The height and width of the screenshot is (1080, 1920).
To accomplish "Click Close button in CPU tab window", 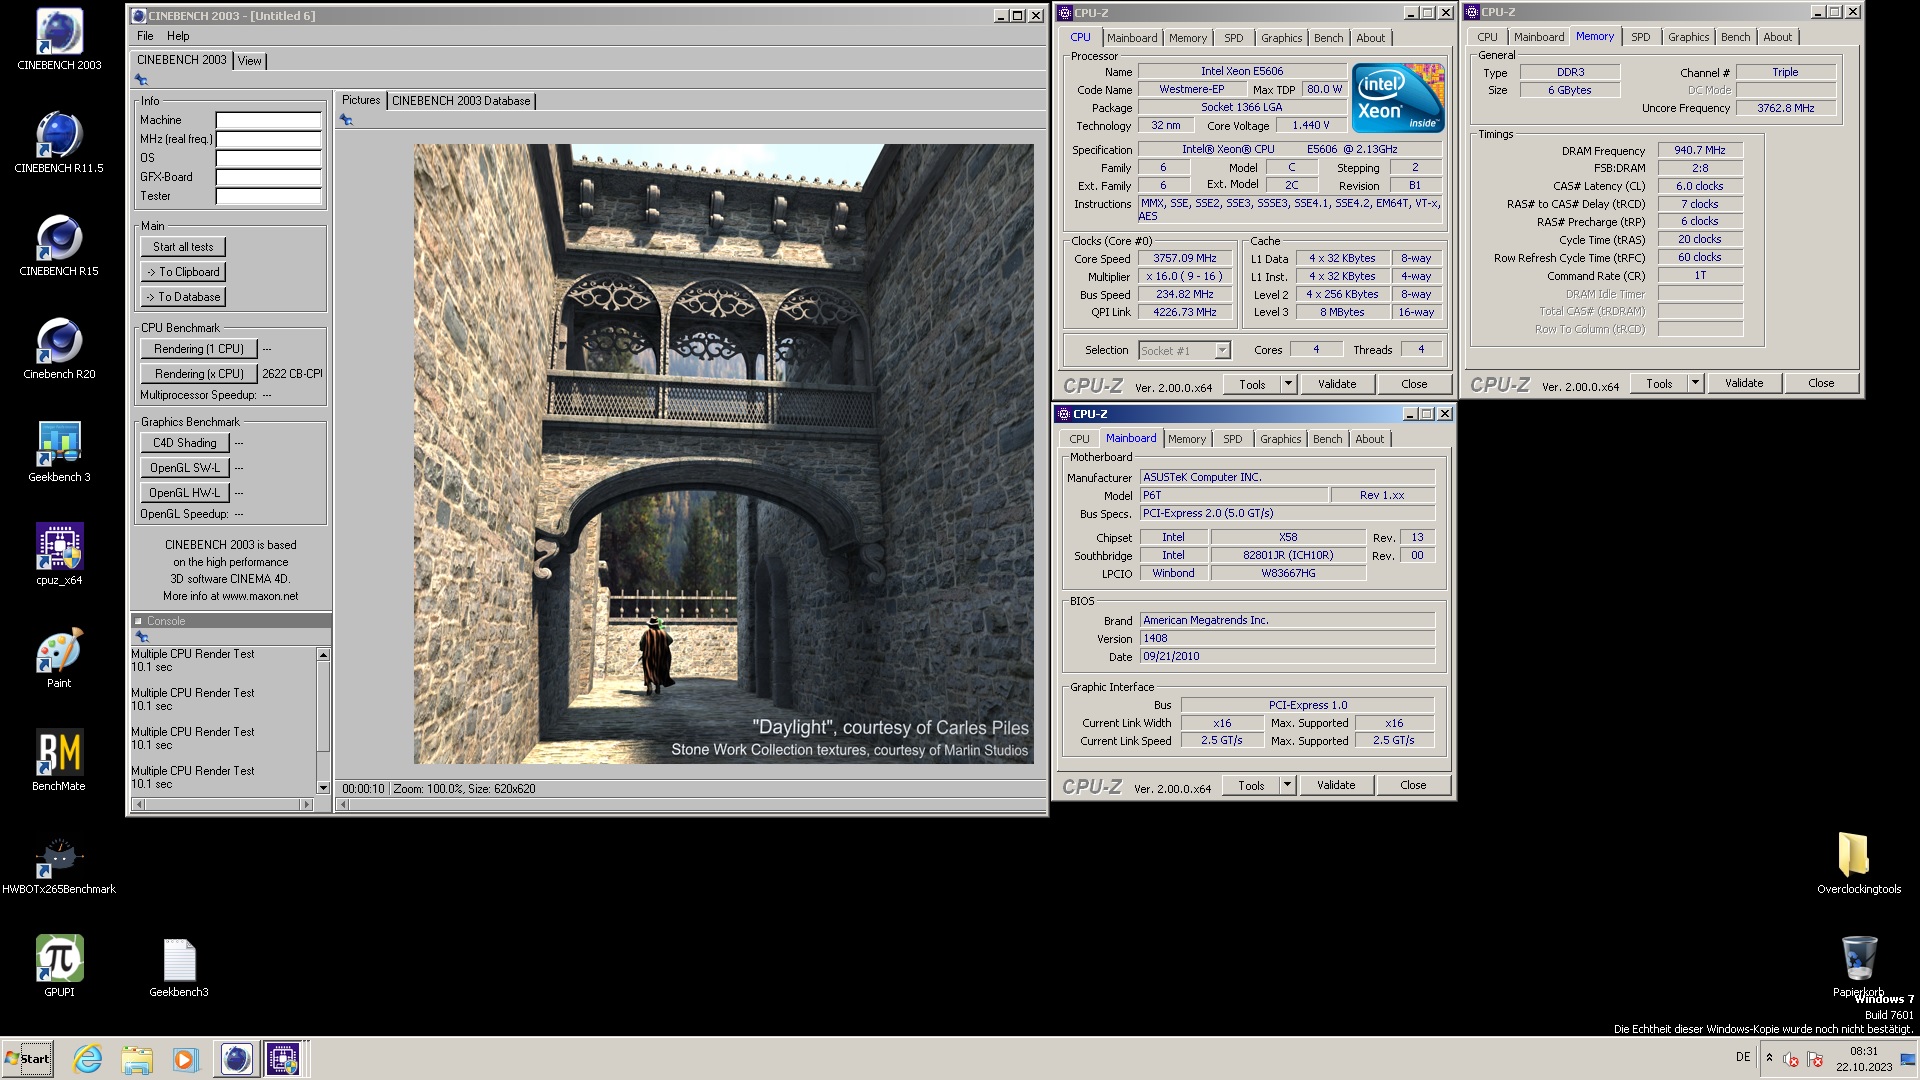I will click(1414, 384).
